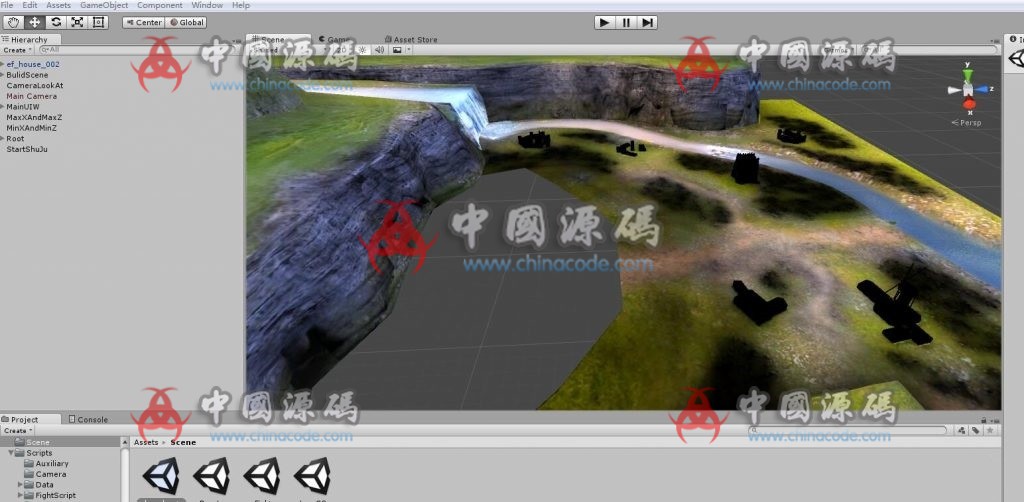Click the red X axis cone of gizmo
The image size is (1024, 502).
[x=969, y=104]
